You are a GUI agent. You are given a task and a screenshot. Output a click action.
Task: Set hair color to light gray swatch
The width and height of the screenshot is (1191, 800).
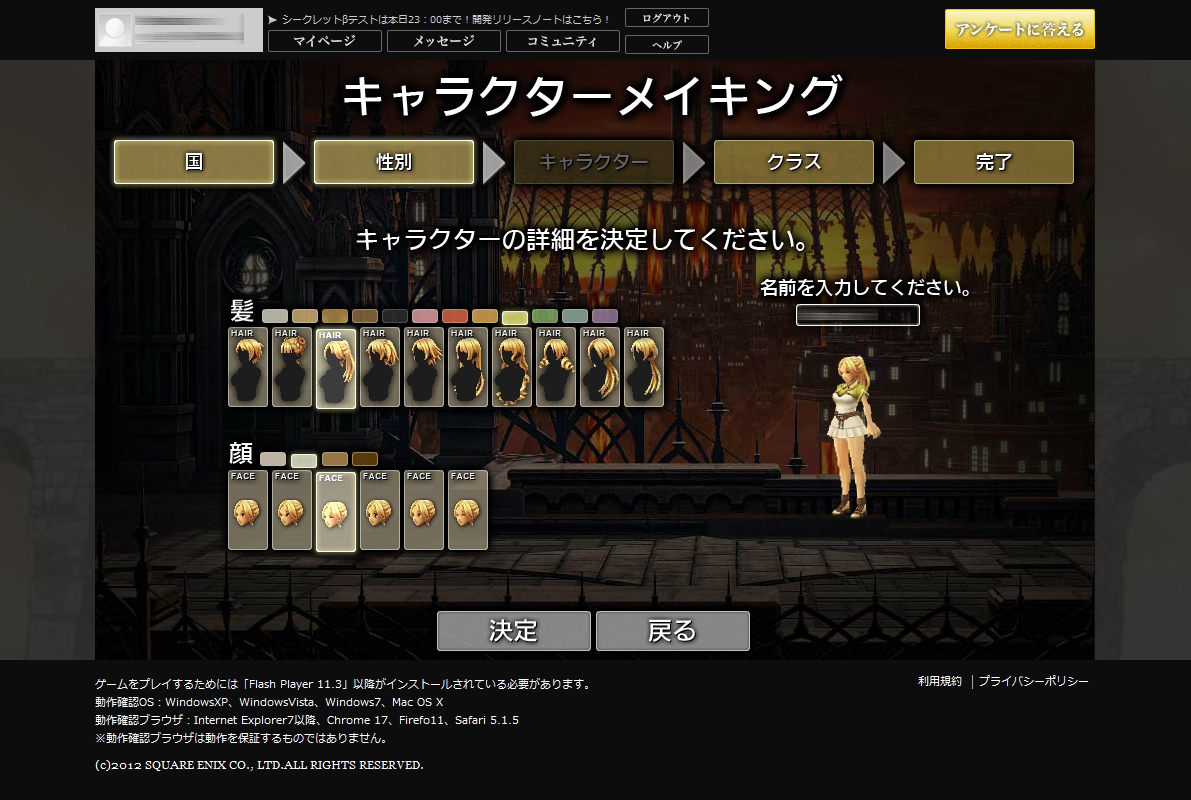point(275,315)
